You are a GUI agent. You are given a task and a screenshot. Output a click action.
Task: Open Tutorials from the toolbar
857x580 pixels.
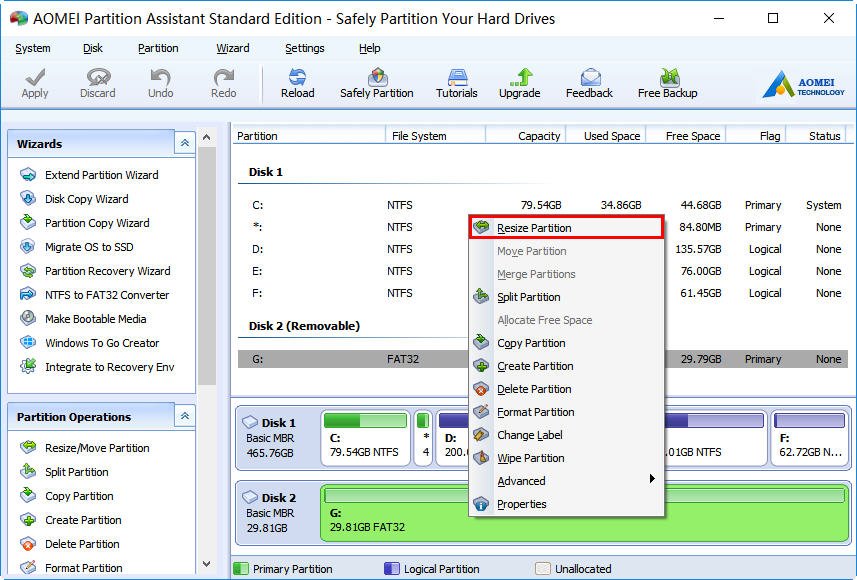(x=456, y=84)
